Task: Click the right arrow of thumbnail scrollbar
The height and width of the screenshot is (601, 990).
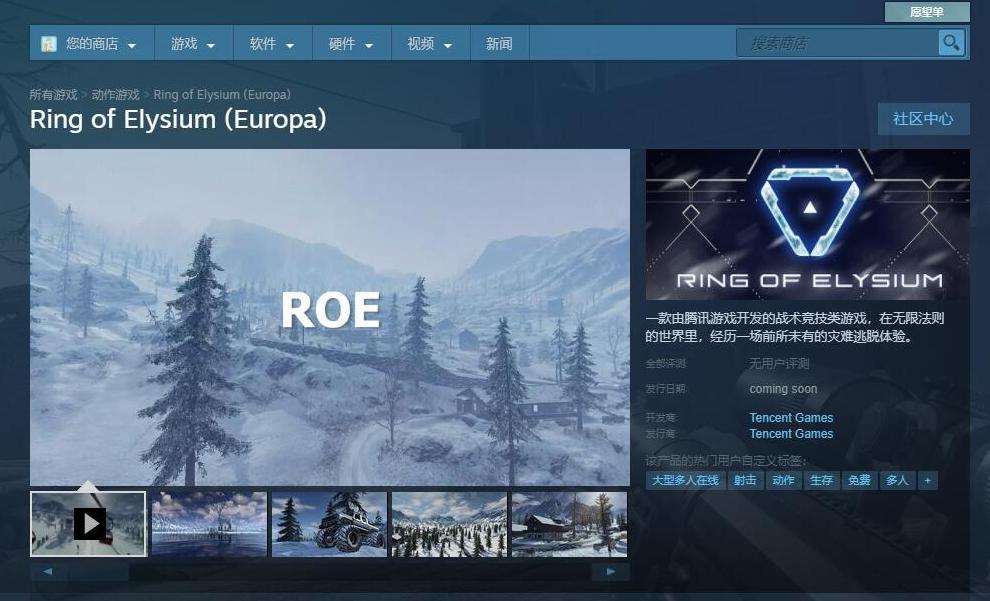Action: coord(611,572)
